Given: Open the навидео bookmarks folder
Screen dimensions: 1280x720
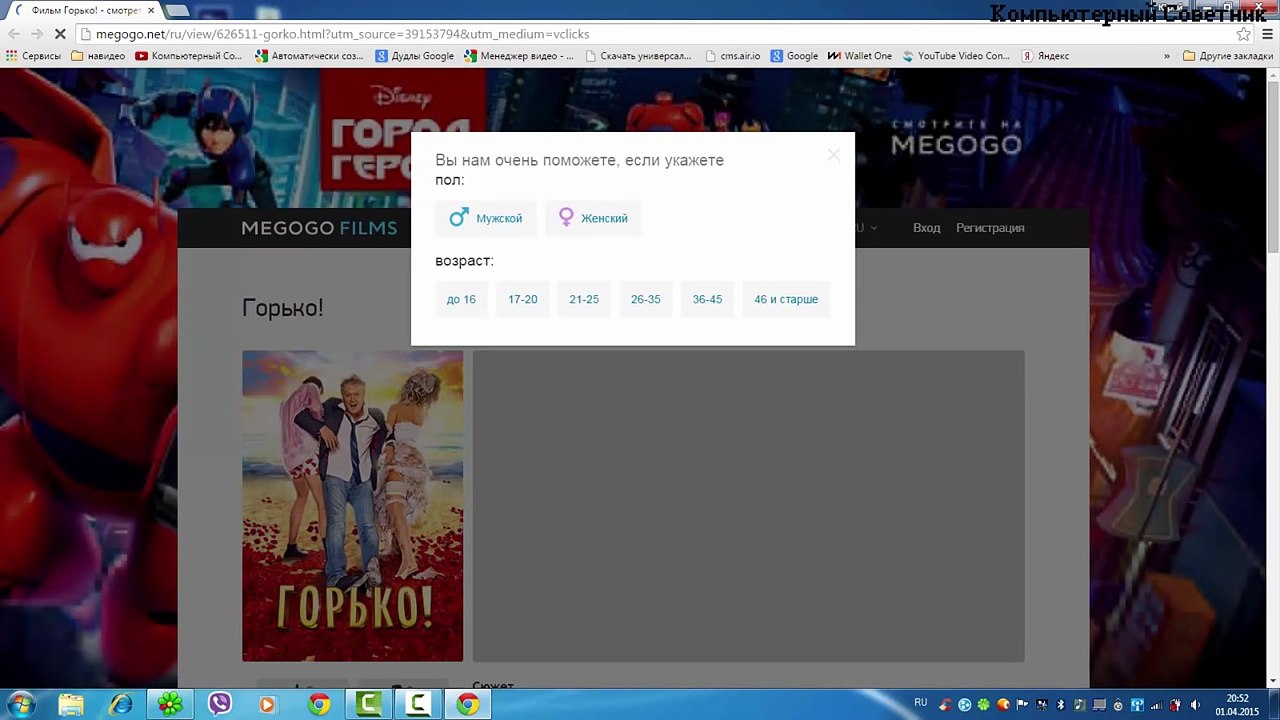Looking at the screenshot, I should (x=99, y=56).
